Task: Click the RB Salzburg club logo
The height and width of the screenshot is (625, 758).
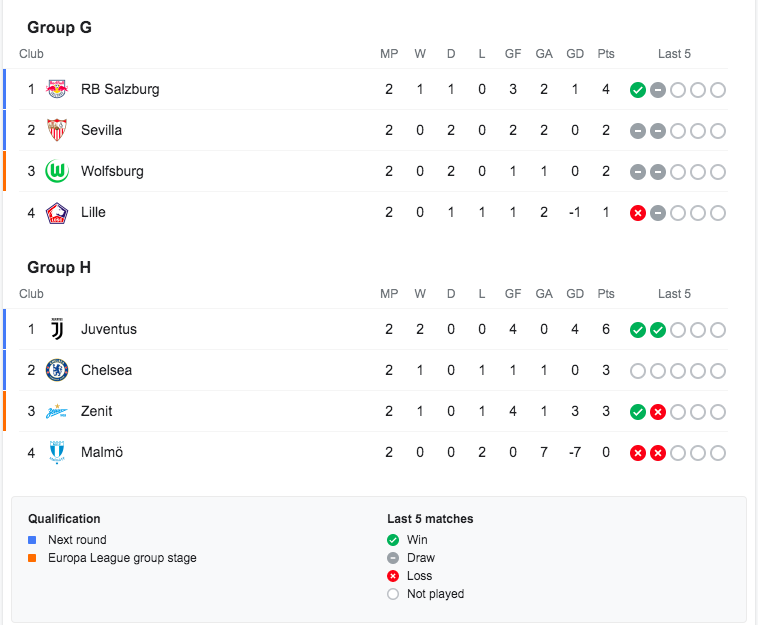Action: tap(57, 89)
